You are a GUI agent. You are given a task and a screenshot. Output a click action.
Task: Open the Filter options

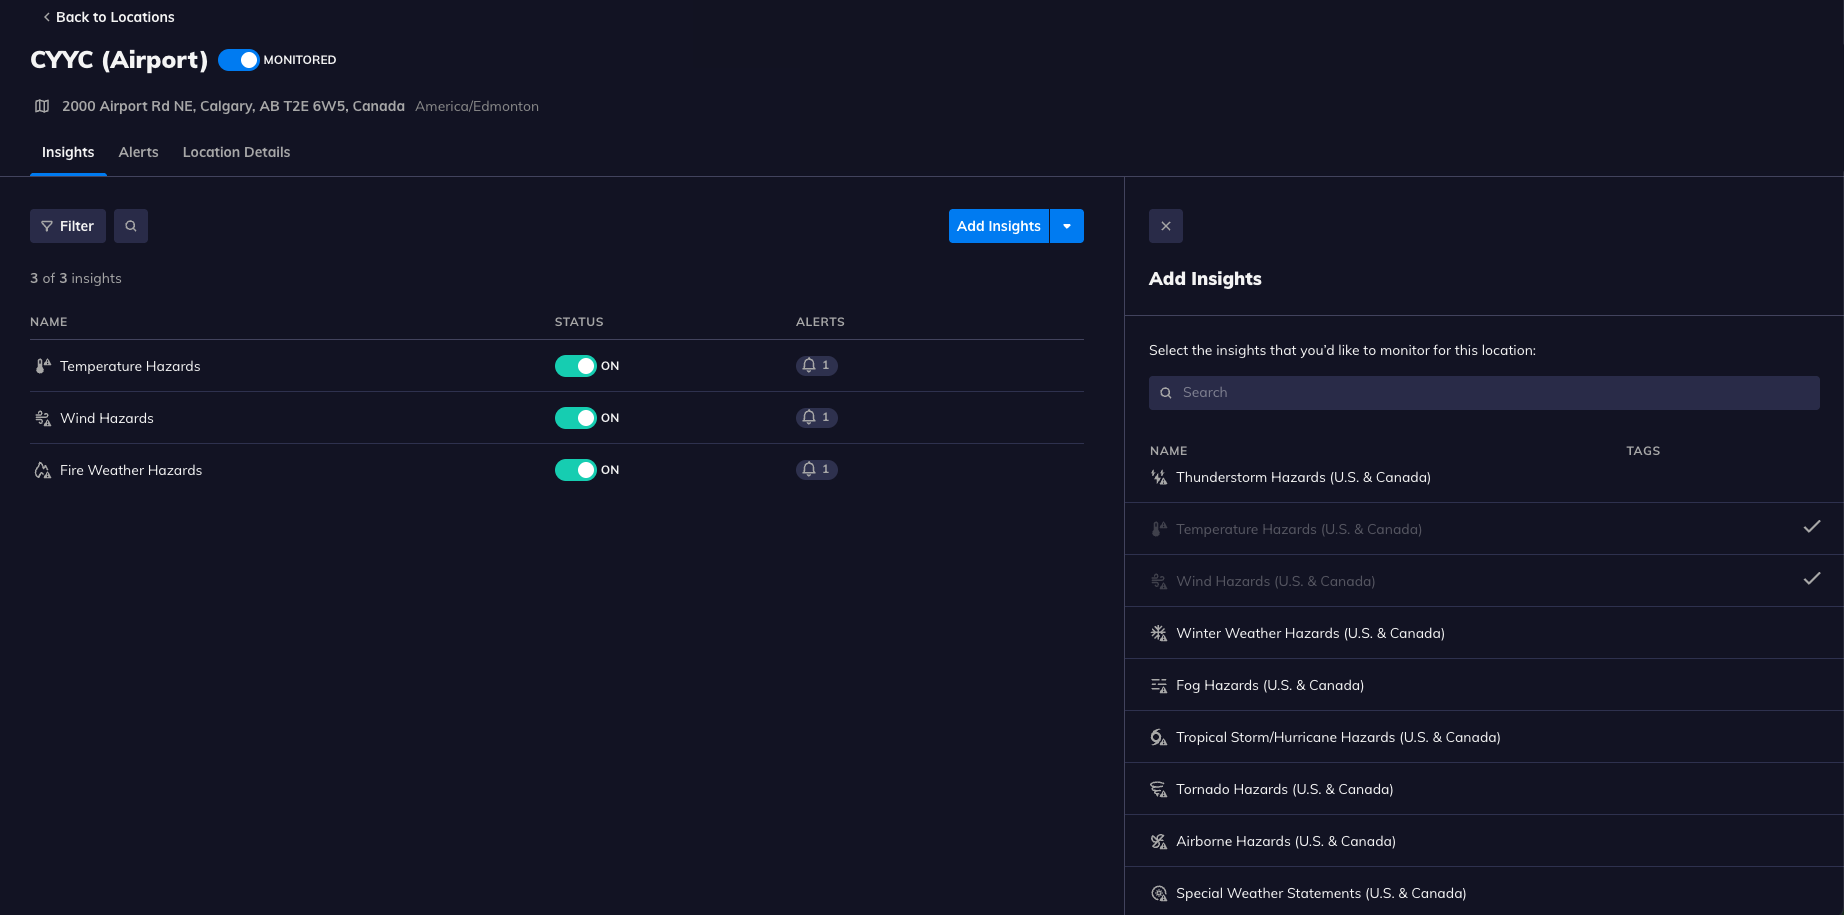coord(68,226)
